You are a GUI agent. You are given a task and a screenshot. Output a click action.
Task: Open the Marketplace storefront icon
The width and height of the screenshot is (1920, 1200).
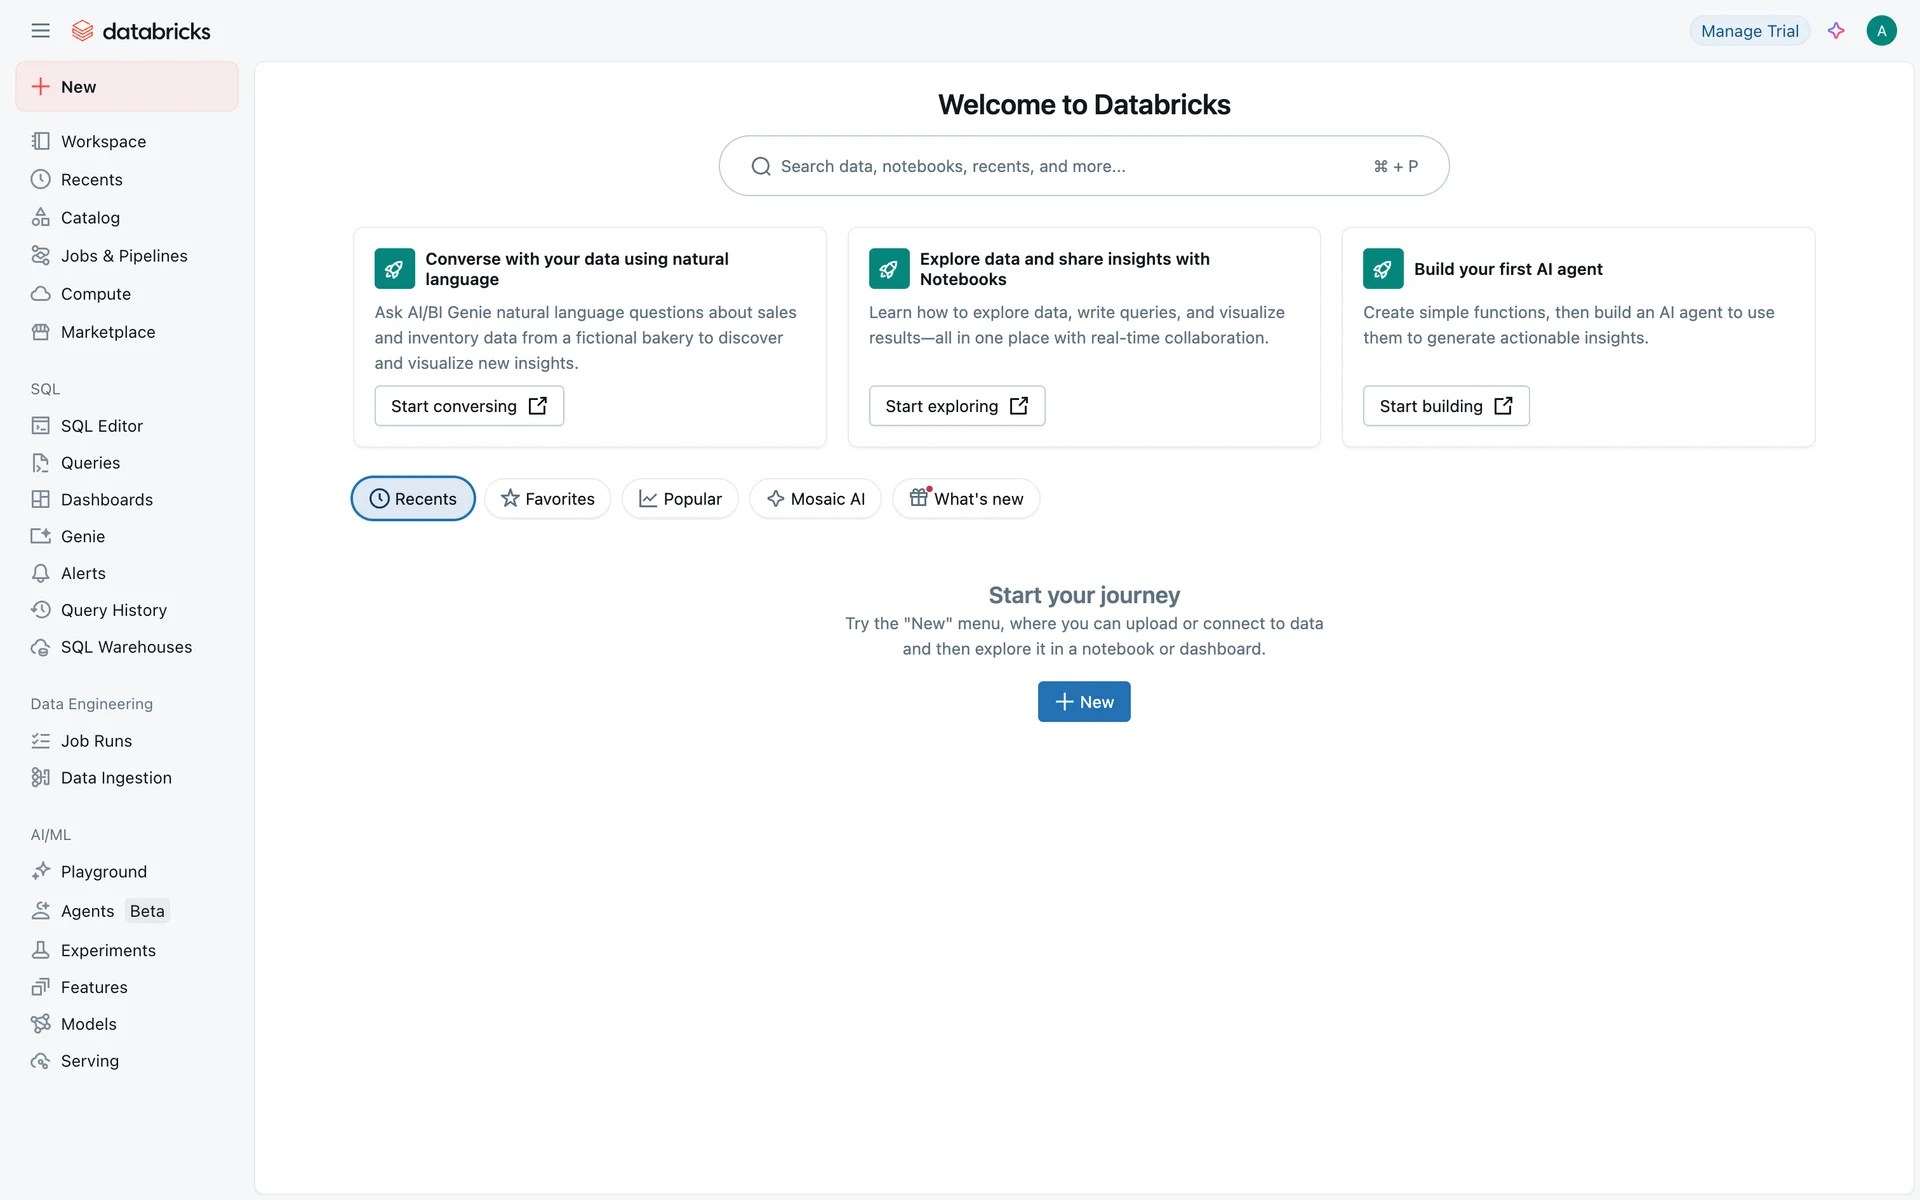[40, 332]
